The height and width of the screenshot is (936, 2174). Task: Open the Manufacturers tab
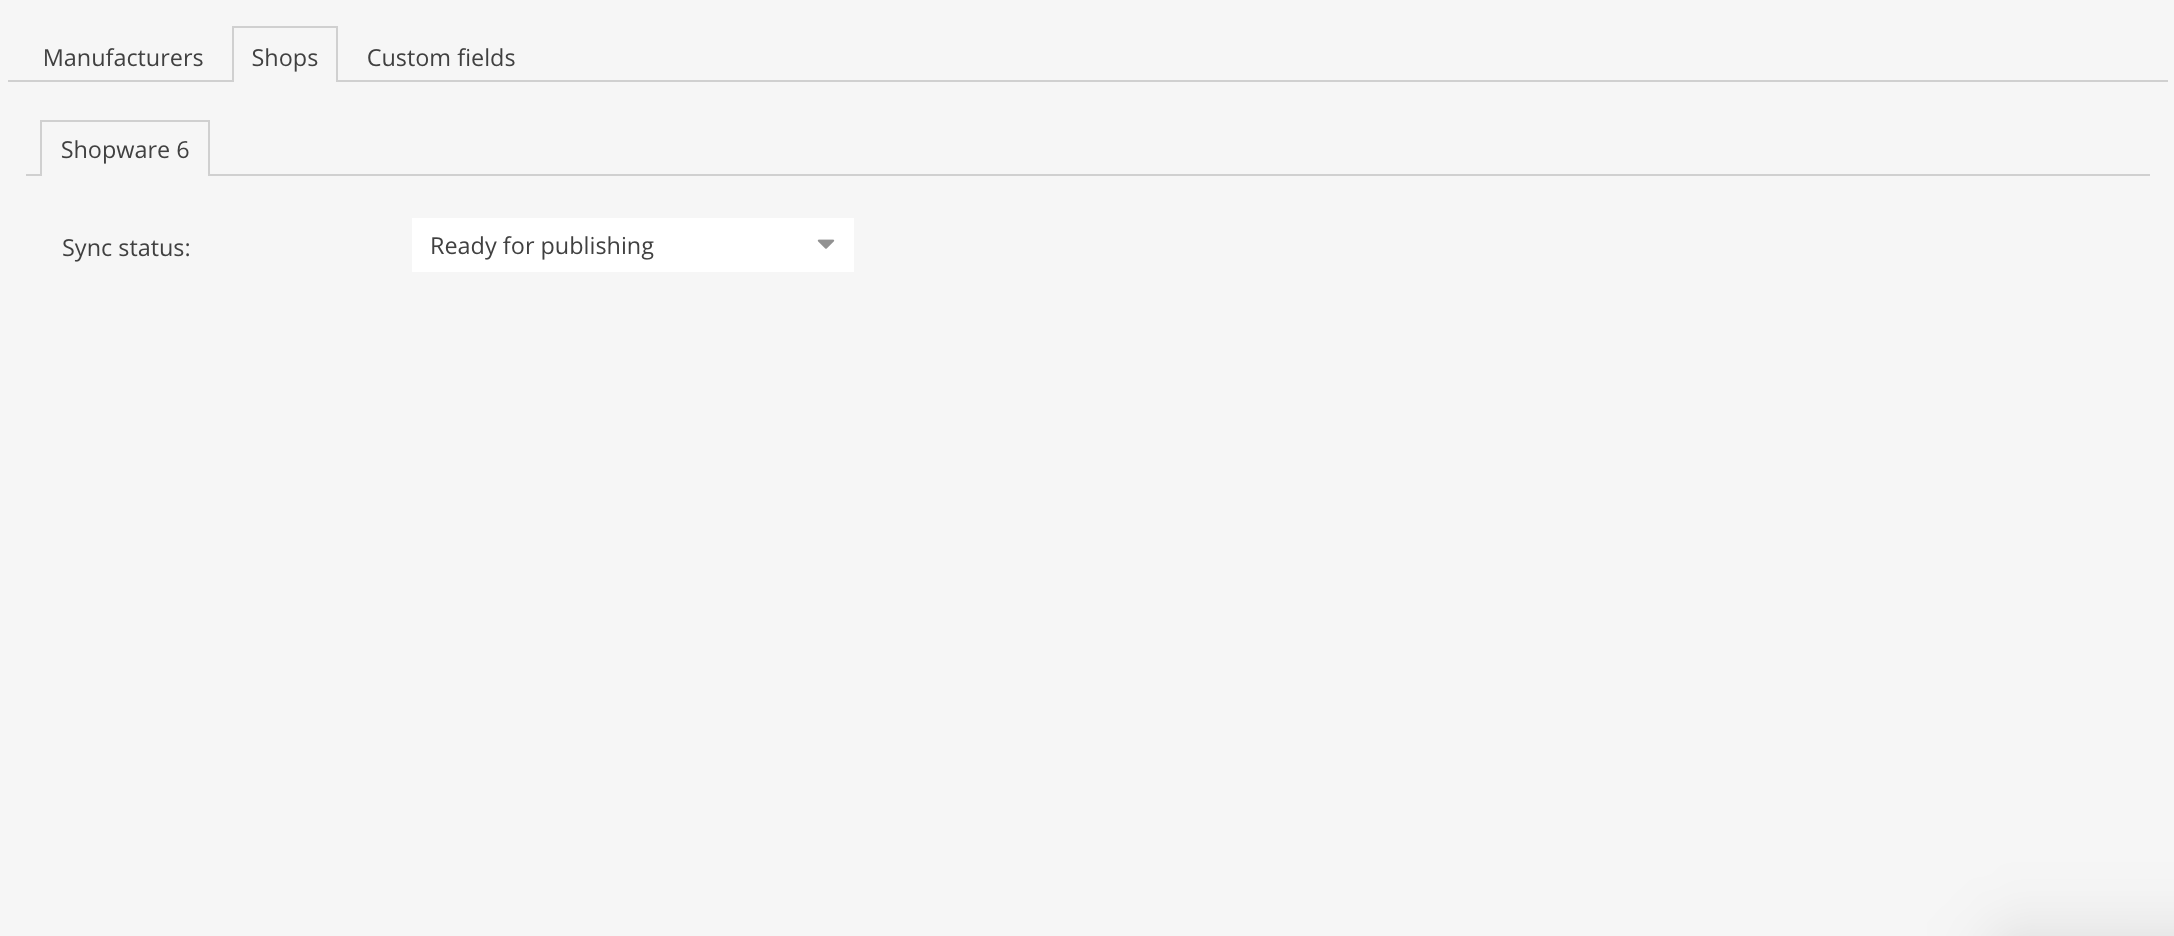123,57
